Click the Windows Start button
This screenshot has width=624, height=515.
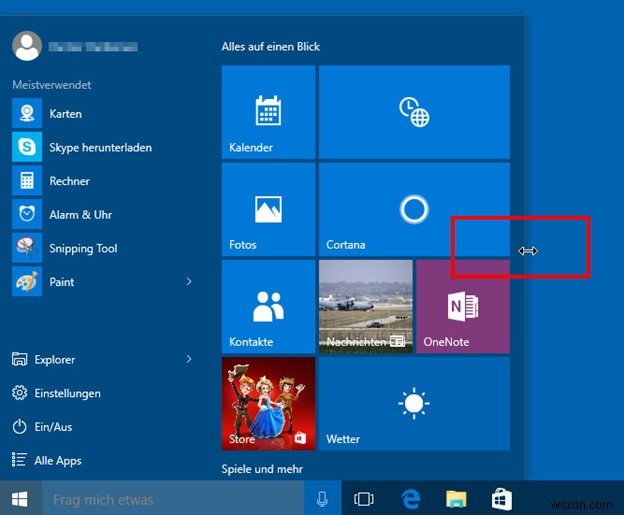(x=20, y=498)
